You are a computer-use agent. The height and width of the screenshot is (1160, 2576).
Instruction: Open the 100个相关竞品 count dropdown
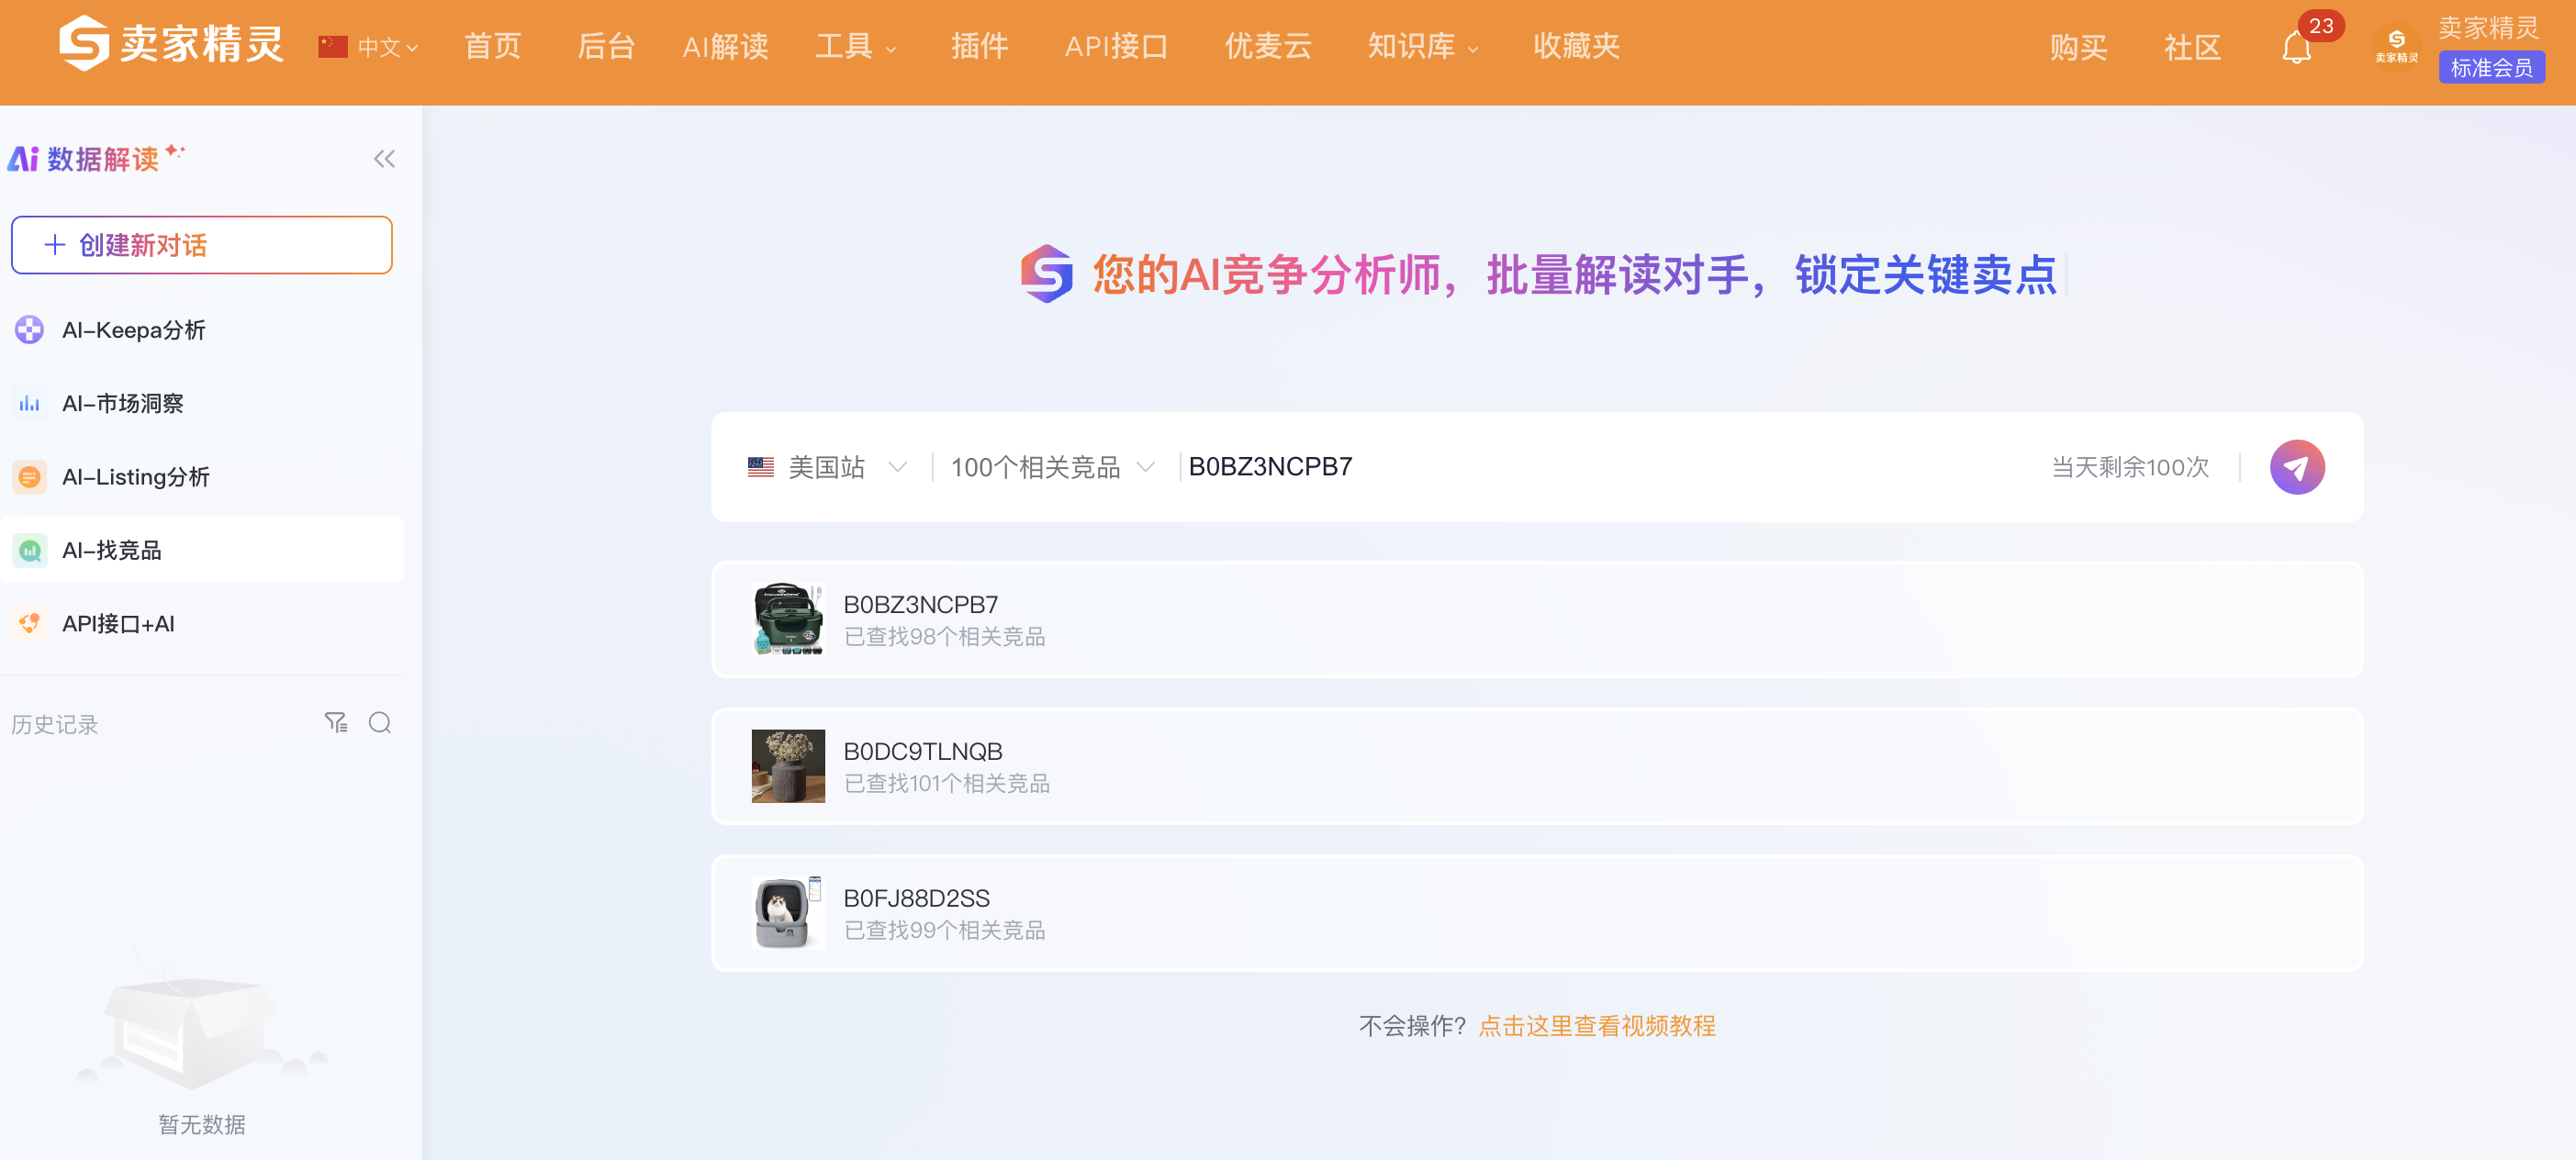1051,467
